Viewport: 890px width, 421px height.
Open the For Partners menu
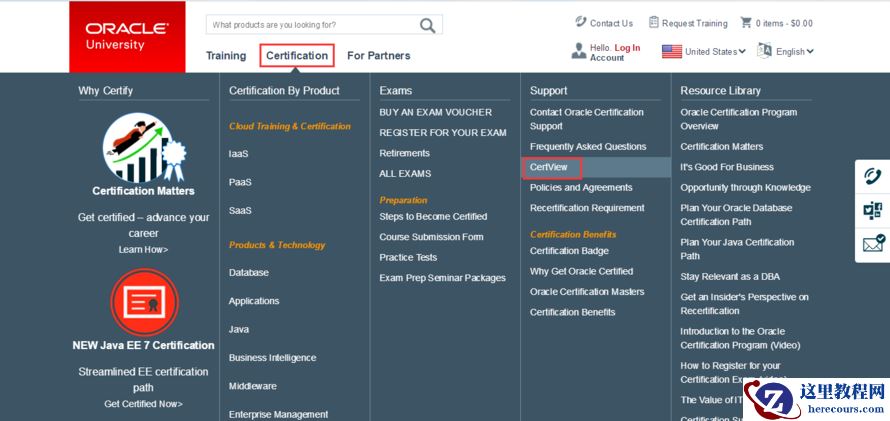pyautogui.click(x=378, y=56)
